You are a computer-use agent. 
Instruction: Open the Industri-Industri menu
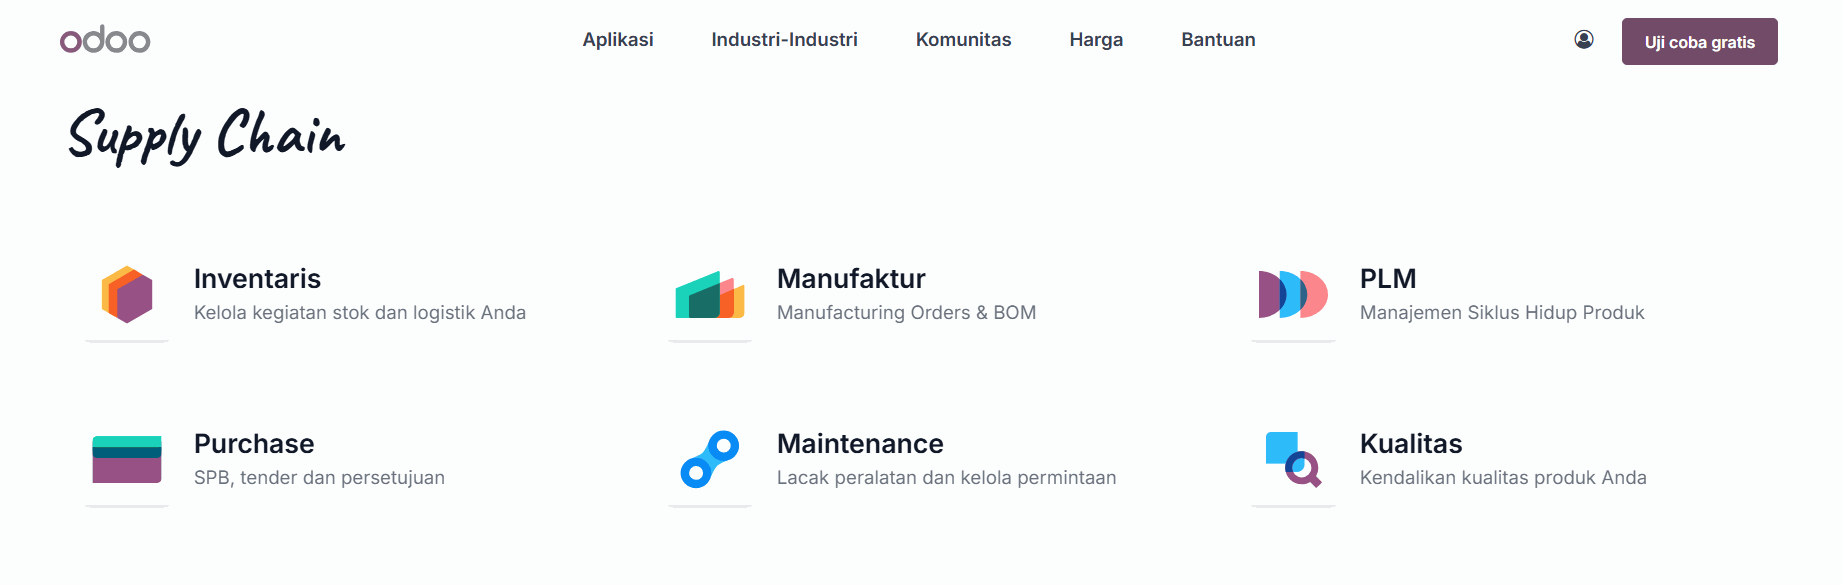coord(785,40)
